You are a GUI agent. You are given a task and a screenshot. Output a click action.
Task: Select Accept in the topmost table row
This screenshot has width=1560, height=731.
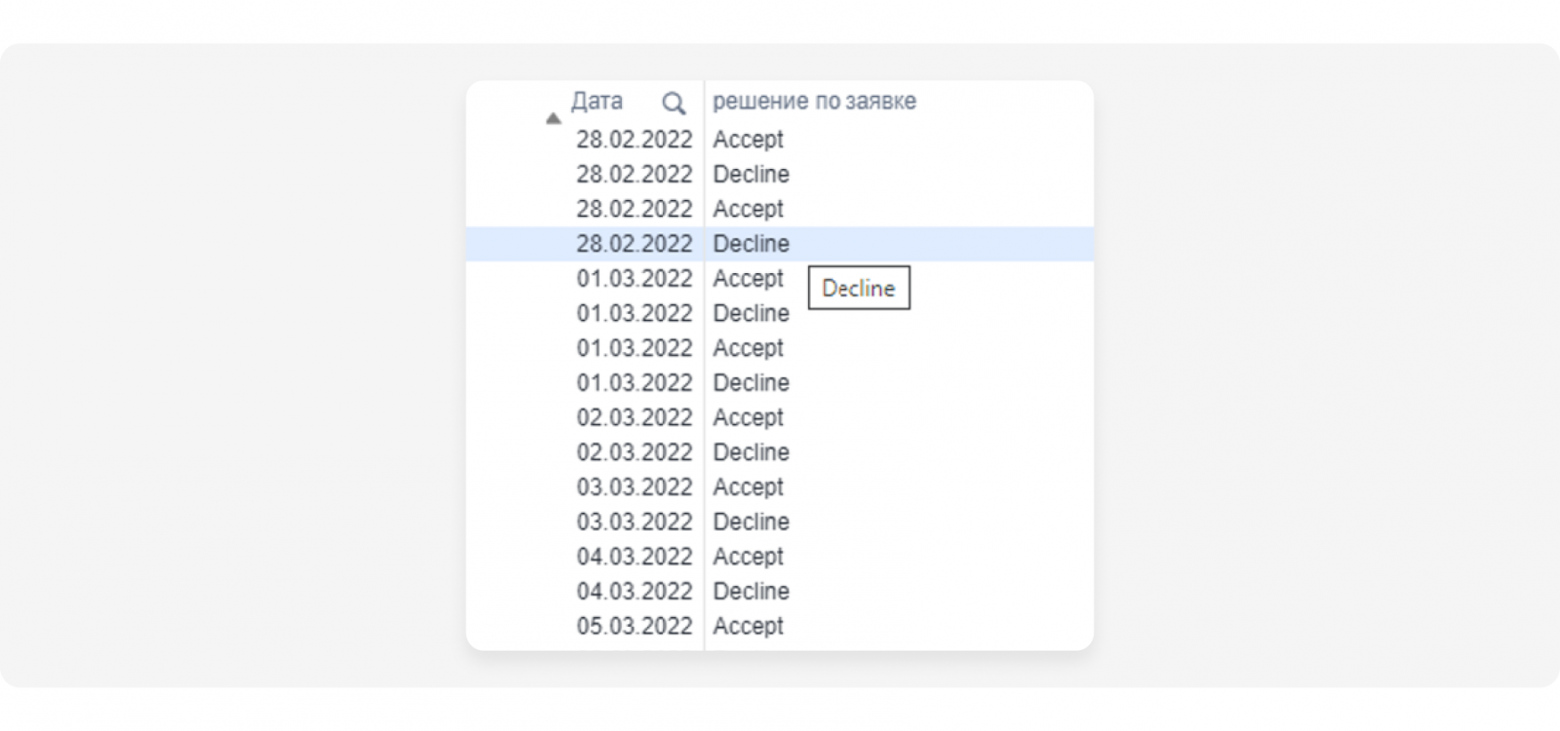[x=748, y=139]
